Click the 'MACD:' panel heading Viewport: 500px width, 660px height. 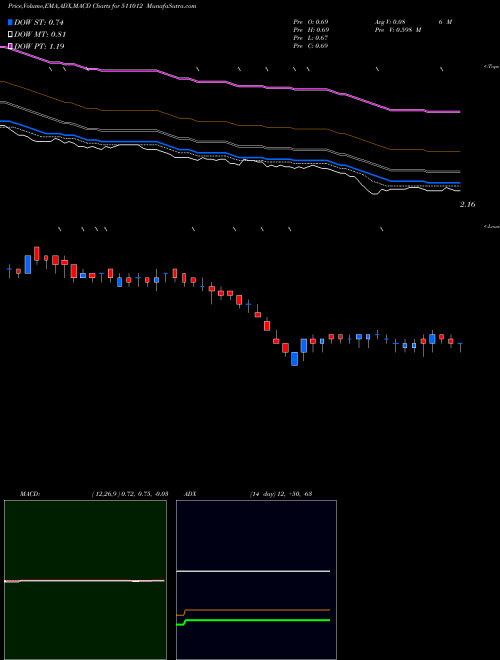(x=29, y=494)
